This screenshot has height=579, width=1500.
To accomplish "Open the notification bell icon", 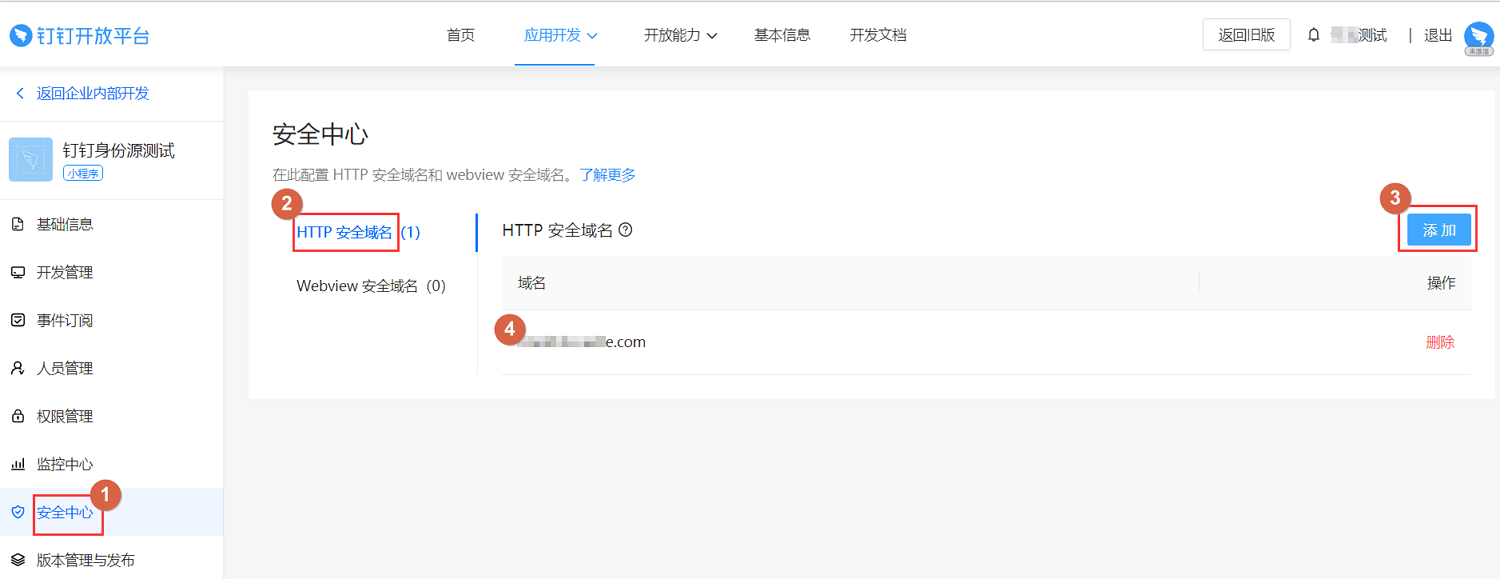I will tap(1314, 35).
